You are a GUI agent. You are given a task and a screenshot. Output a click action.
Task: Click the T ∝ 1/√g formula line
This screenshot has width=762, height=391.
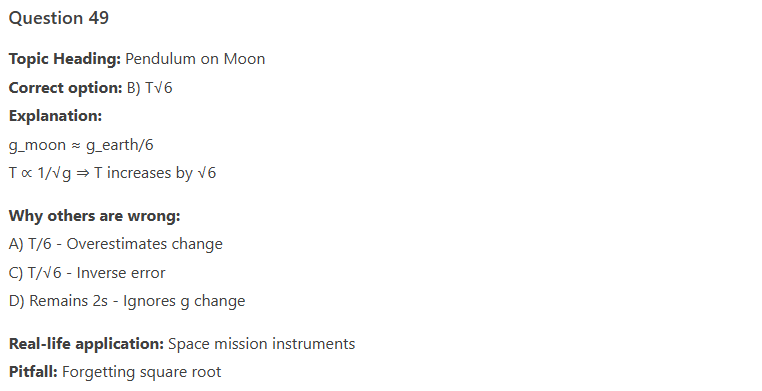pyautogui.click(x=112, y=173)
